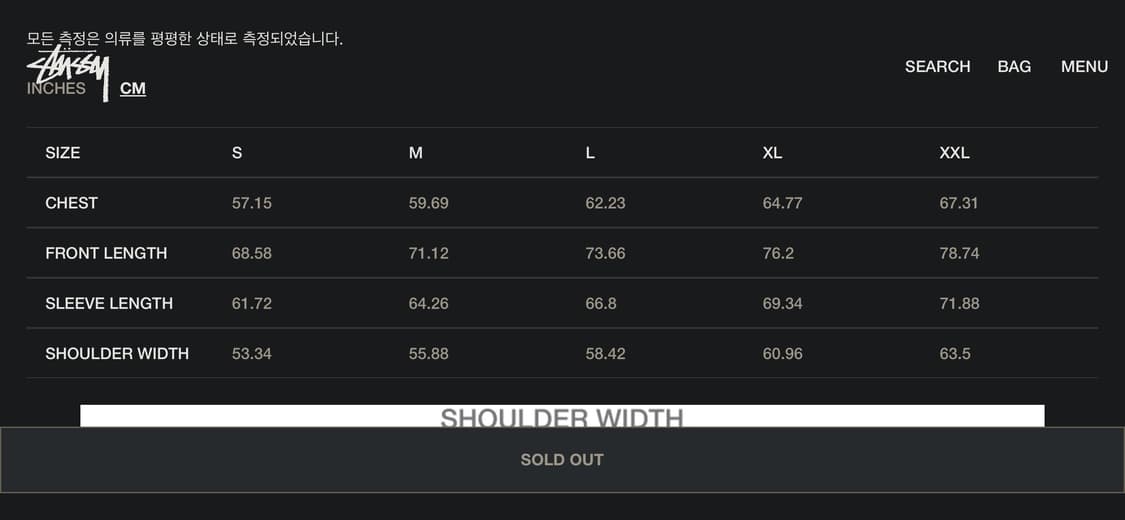Select the XL size column header

click(x=772, y=153)
